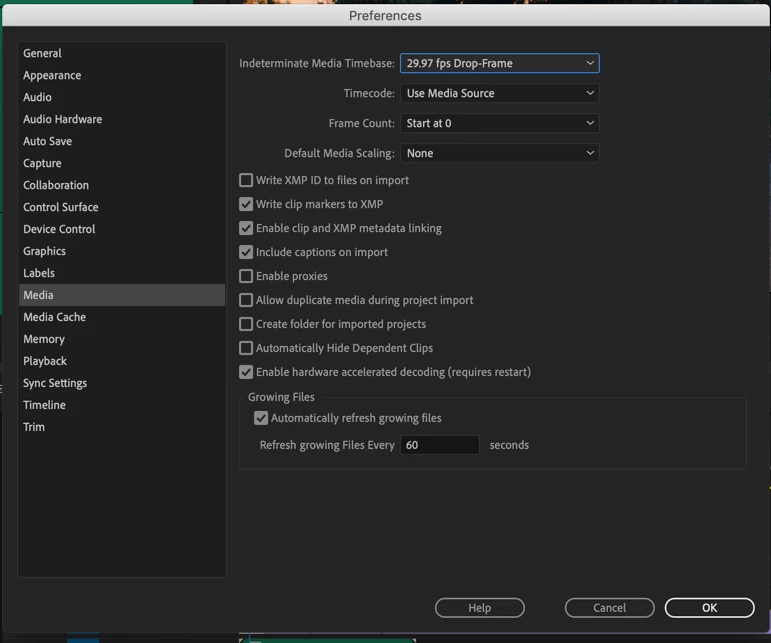Uncheck Write clip markers to XMP
Viewport: 771px width, 643px height.
pos(246,204)
